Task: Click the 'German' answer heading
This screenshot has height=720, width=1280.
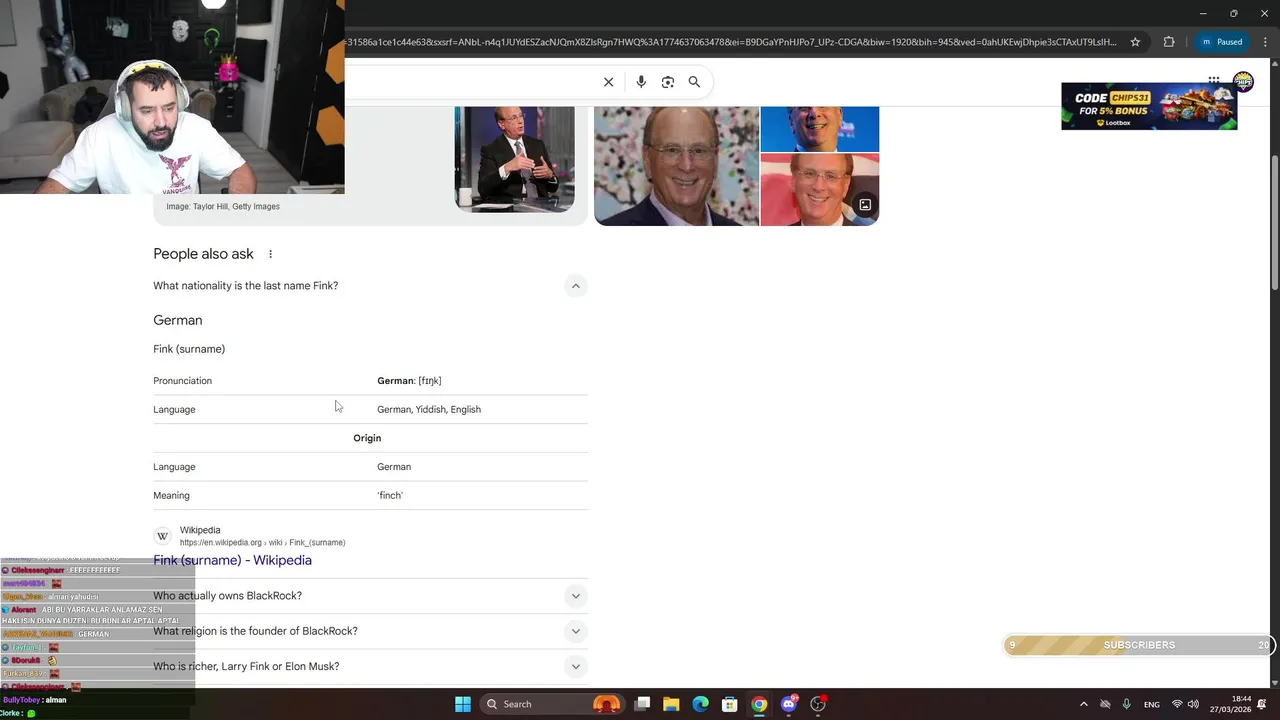Action: click(178, 320)
